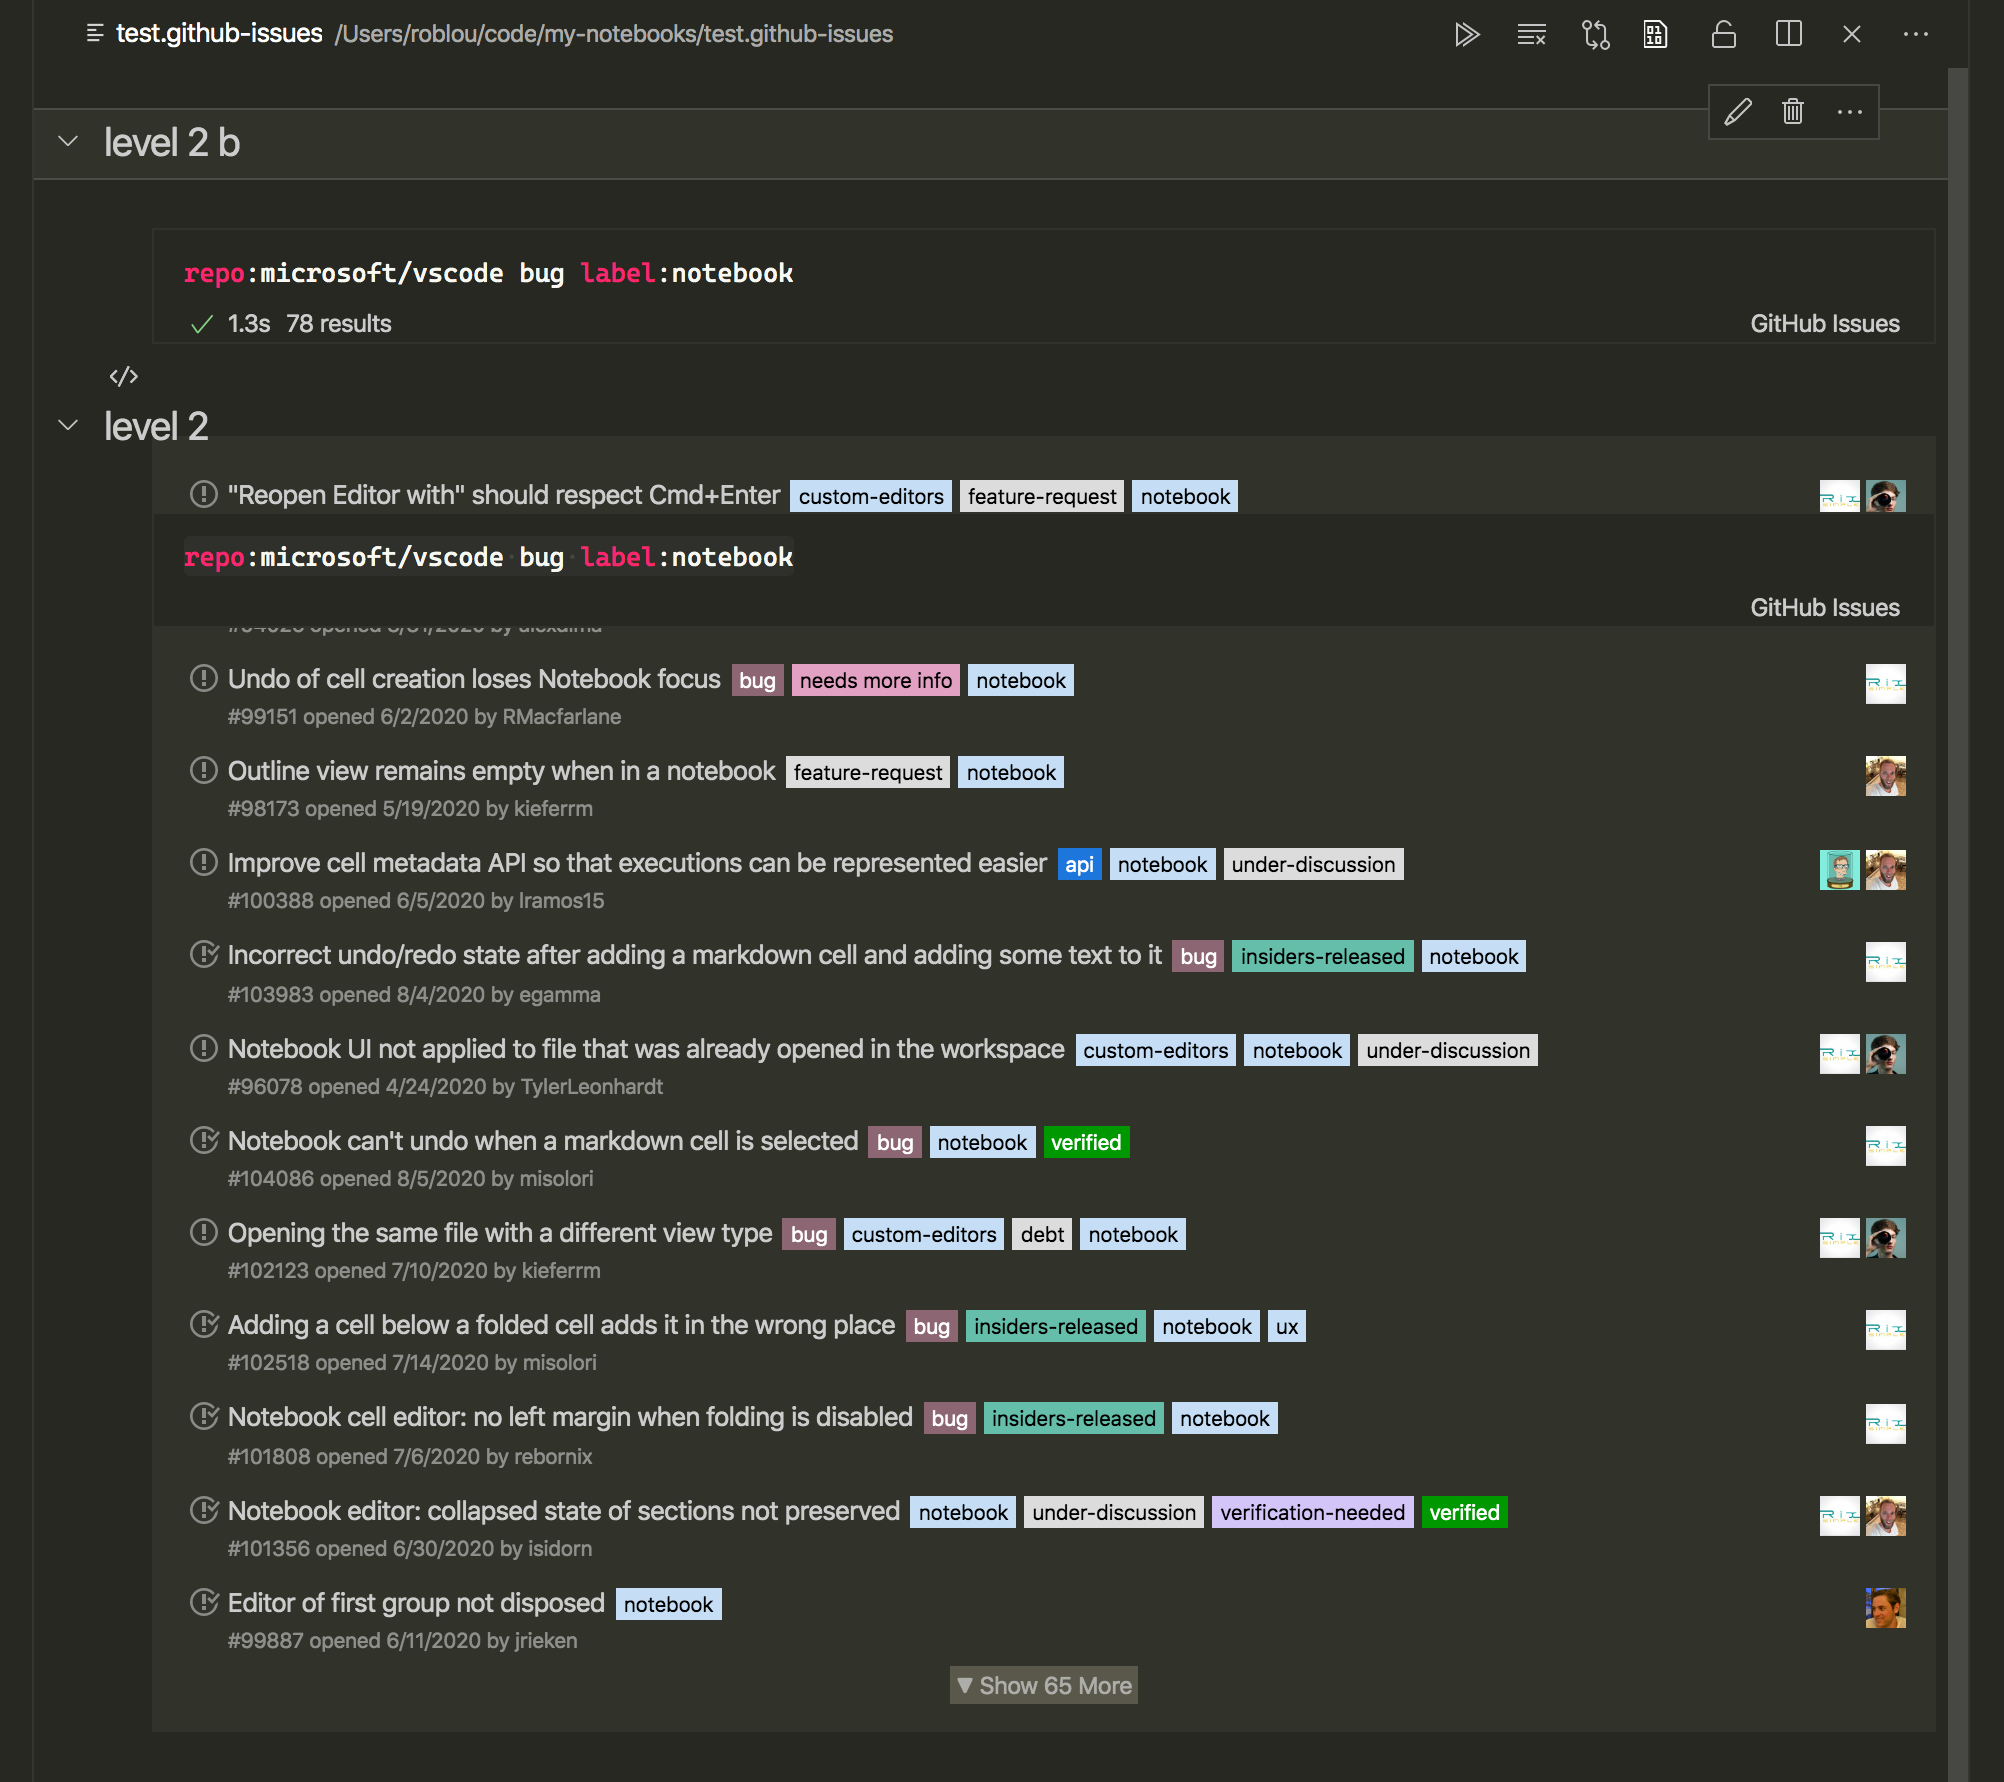
Task: Open the Undo of cell creation issue
Action: click(x=474, y=679)
